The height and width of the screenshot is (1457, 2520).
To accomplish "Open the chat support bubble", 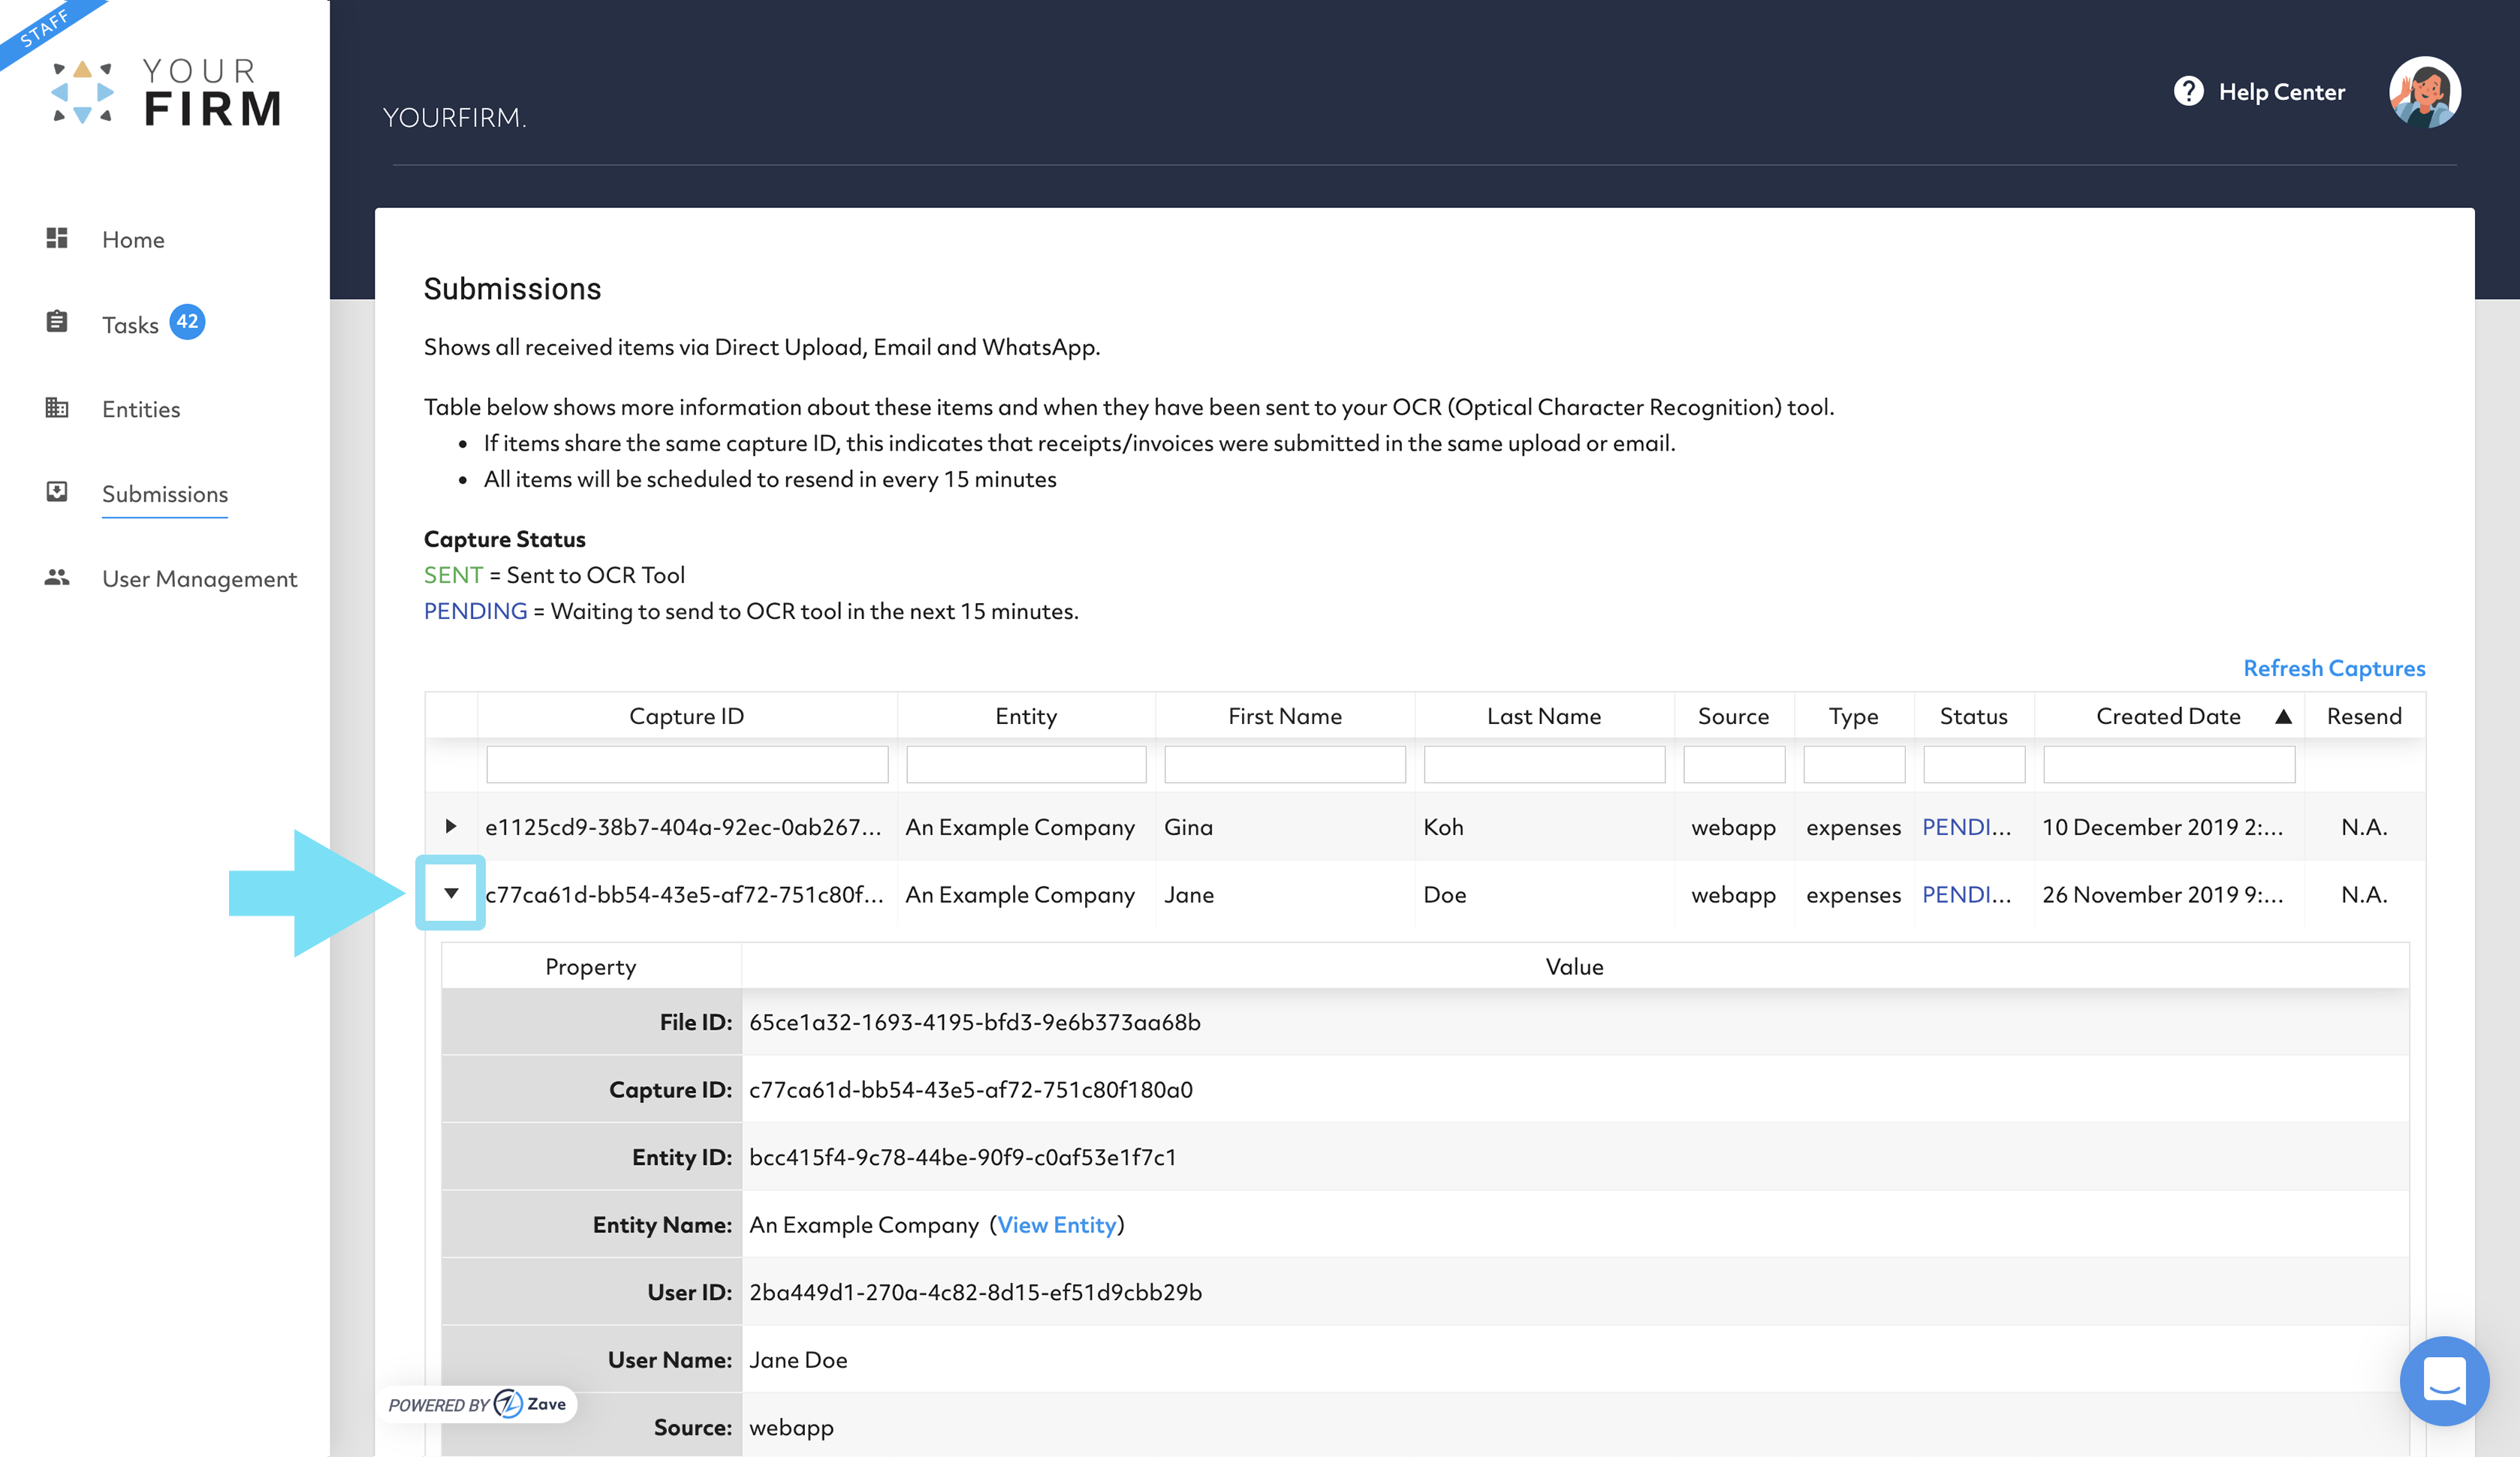I will coord(2443,1380).
